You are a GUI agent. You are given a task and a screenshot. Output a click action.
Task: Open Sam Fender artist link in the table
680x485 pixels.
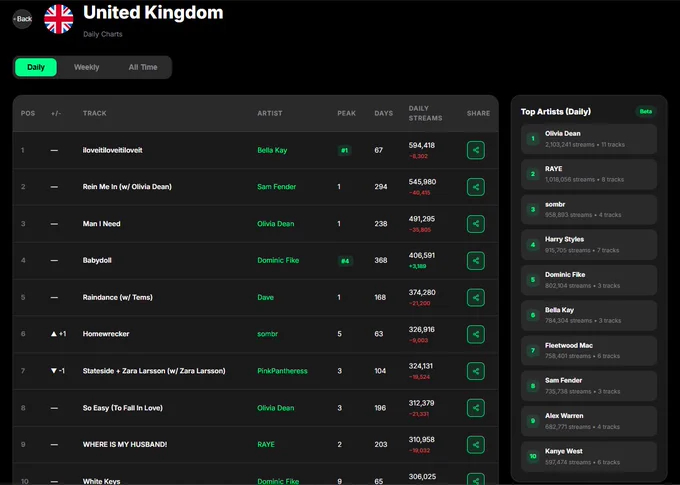tap(276, 187)
